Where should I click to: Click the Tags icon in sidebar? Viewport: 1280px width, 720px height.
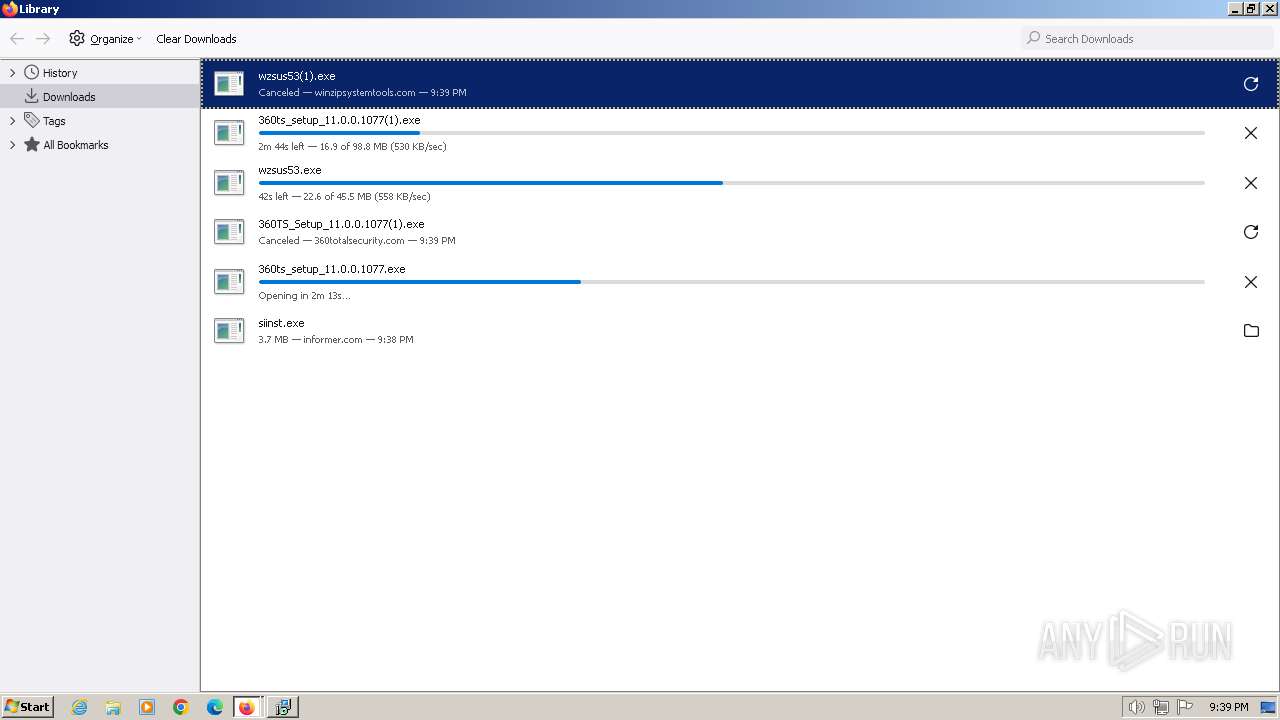pyautogui.click(x=32, y=121)
